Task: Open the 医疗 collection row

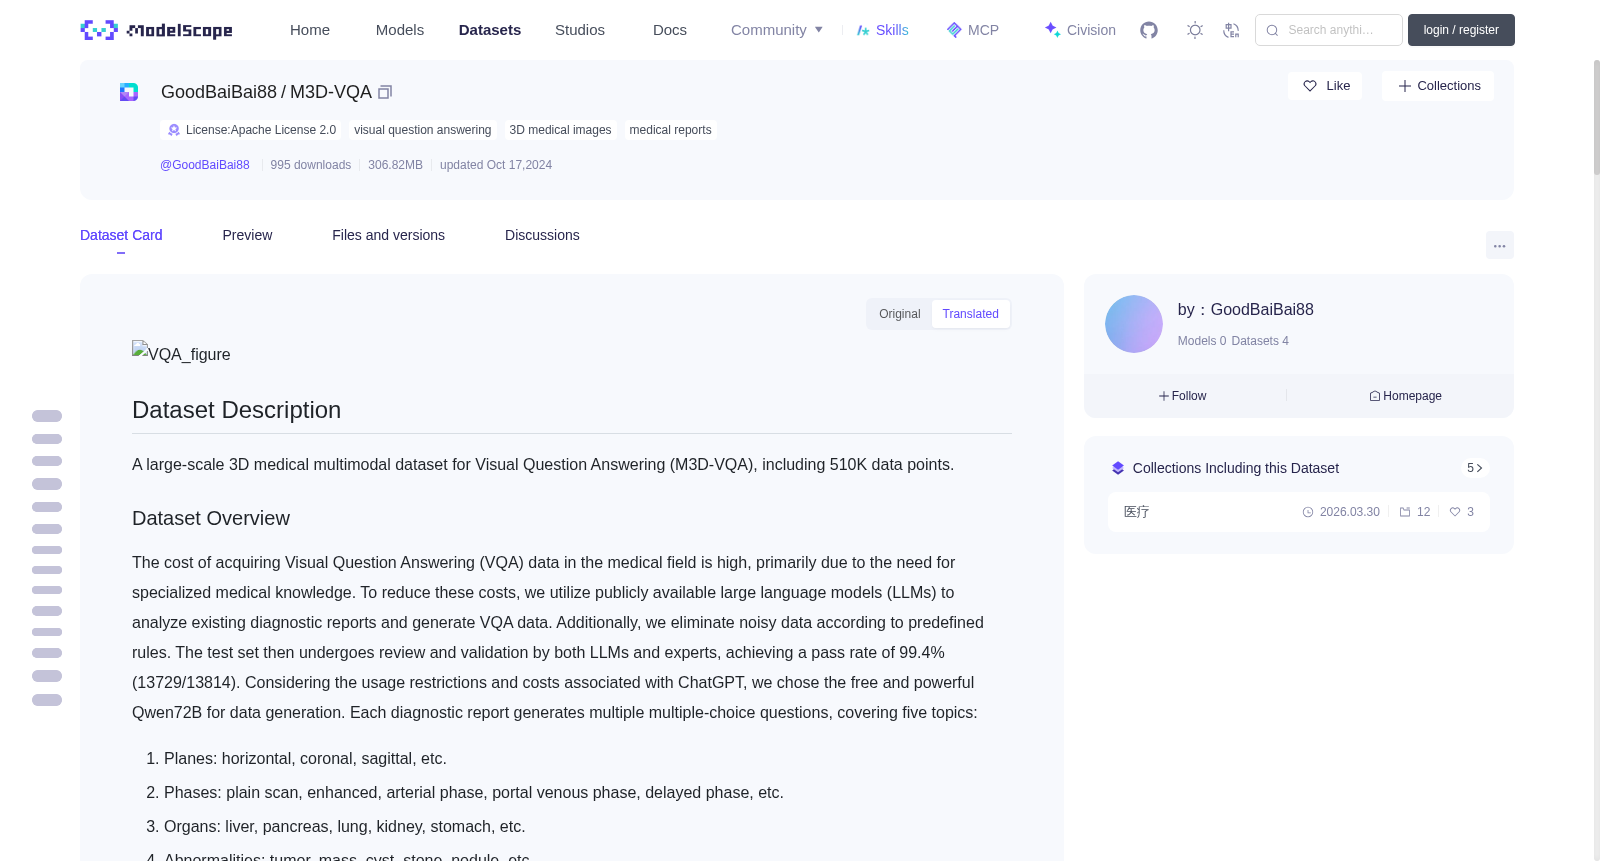Action: point(1298,512)
